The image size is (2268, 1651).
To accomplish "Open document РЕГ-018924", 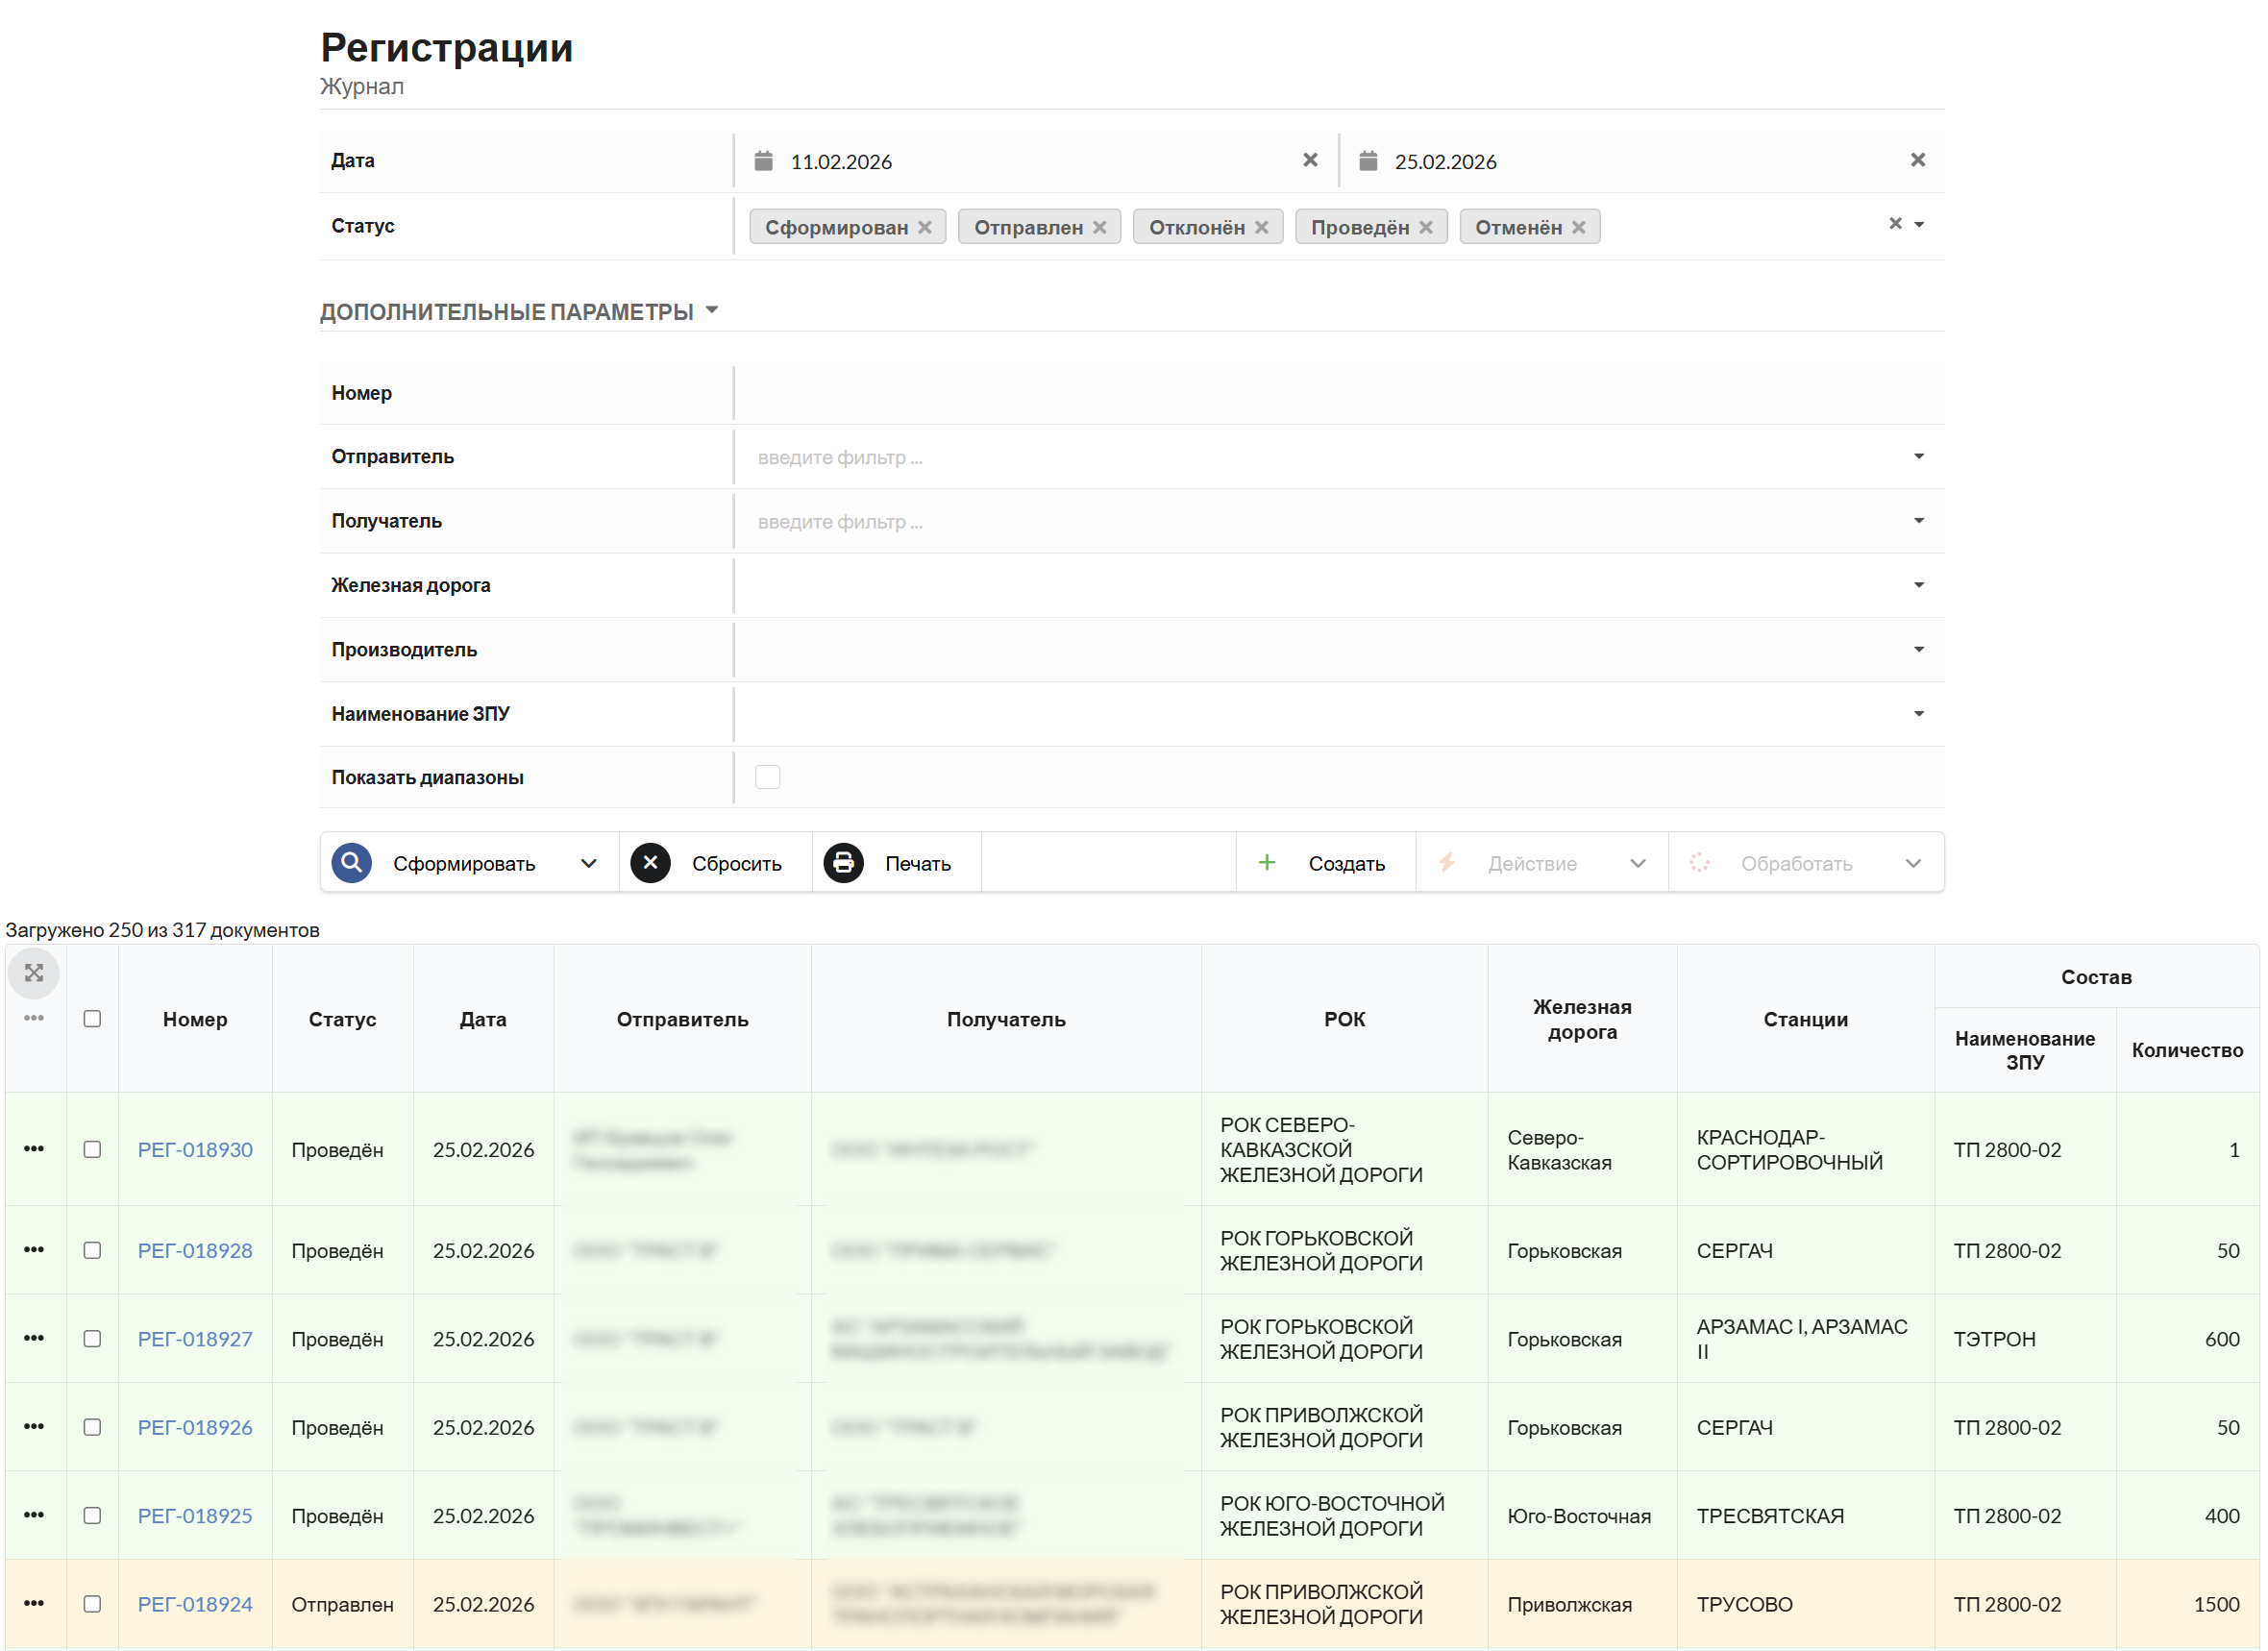I will (195, 1603).
